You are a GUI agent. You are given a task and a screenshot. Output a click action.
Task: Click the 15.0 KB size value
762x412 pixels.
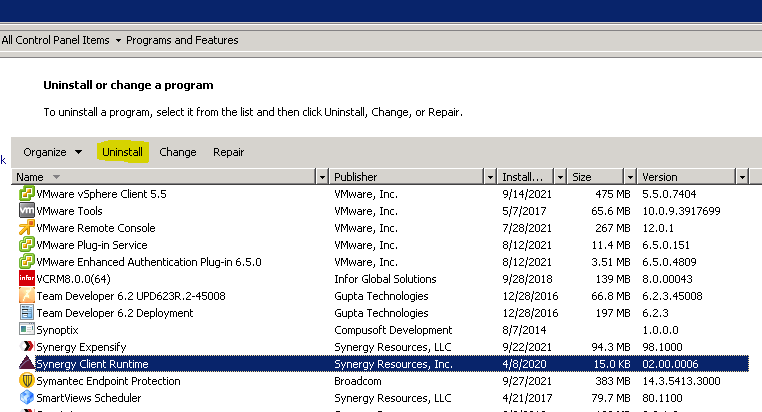[x=612, y=364]
